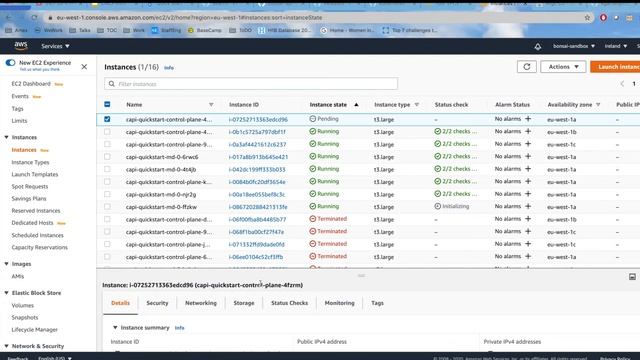
Task: Switch to the Tags tab
Action: [x=377, y=303]
